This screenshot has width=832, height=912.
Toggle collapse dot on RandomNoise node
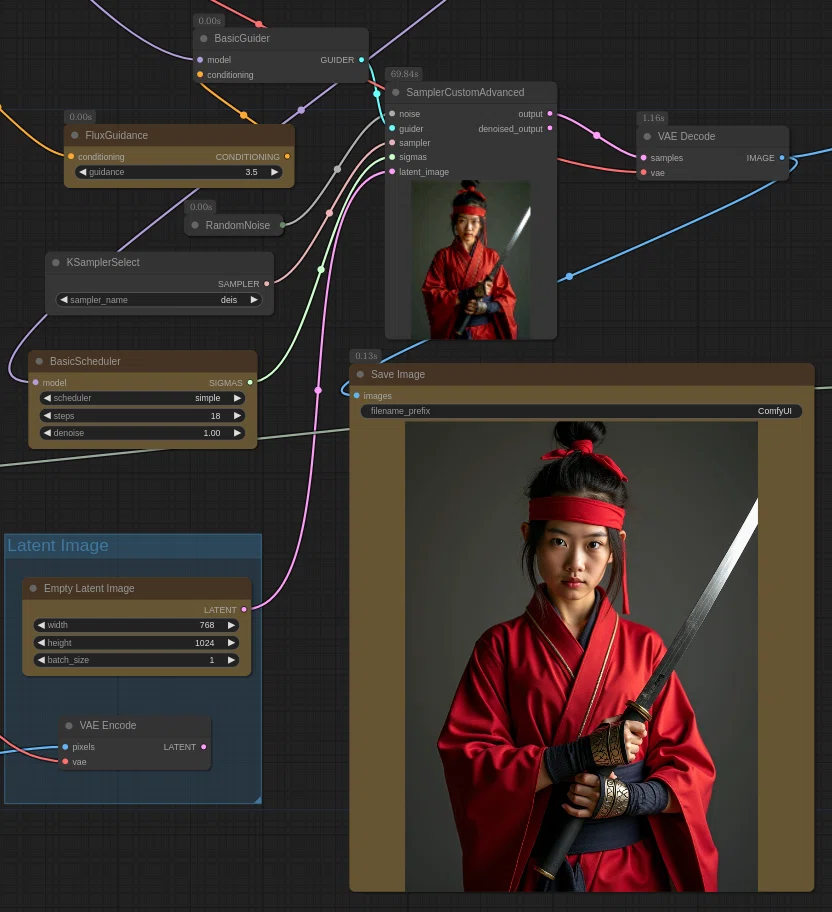coord(195,225)
